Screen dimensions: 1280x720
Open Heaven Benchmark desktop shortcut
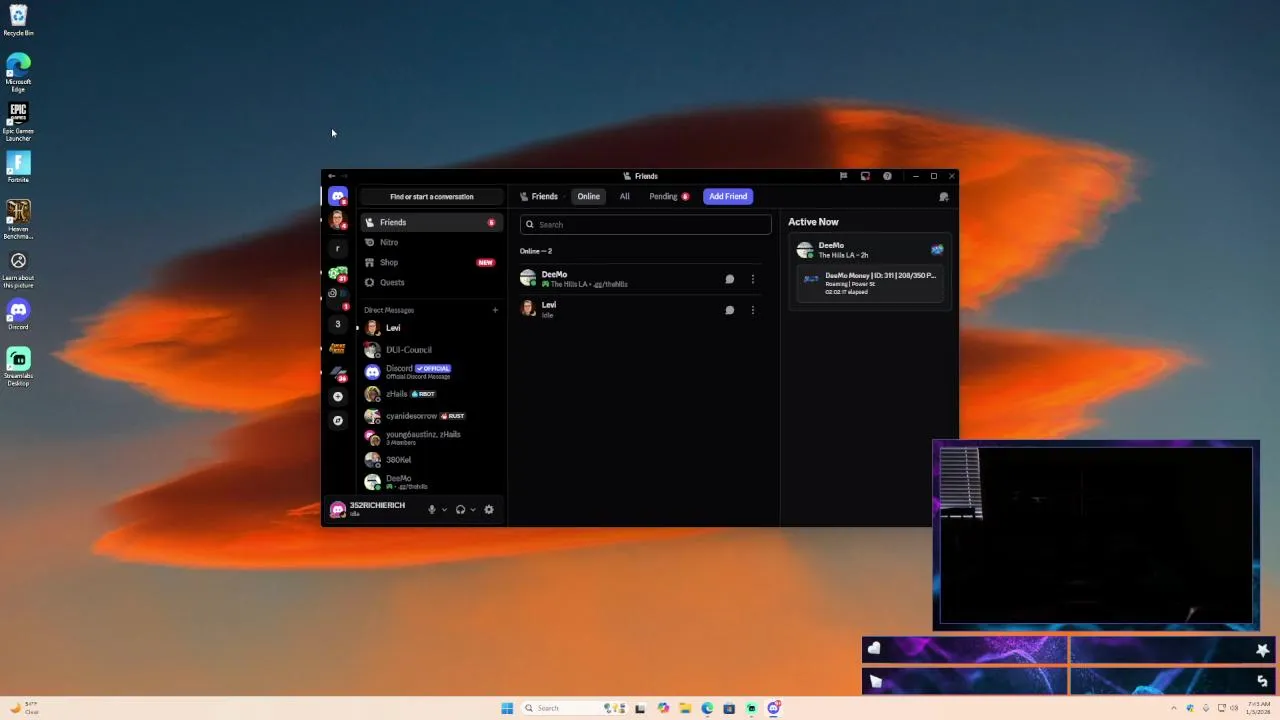coord(18,220)
